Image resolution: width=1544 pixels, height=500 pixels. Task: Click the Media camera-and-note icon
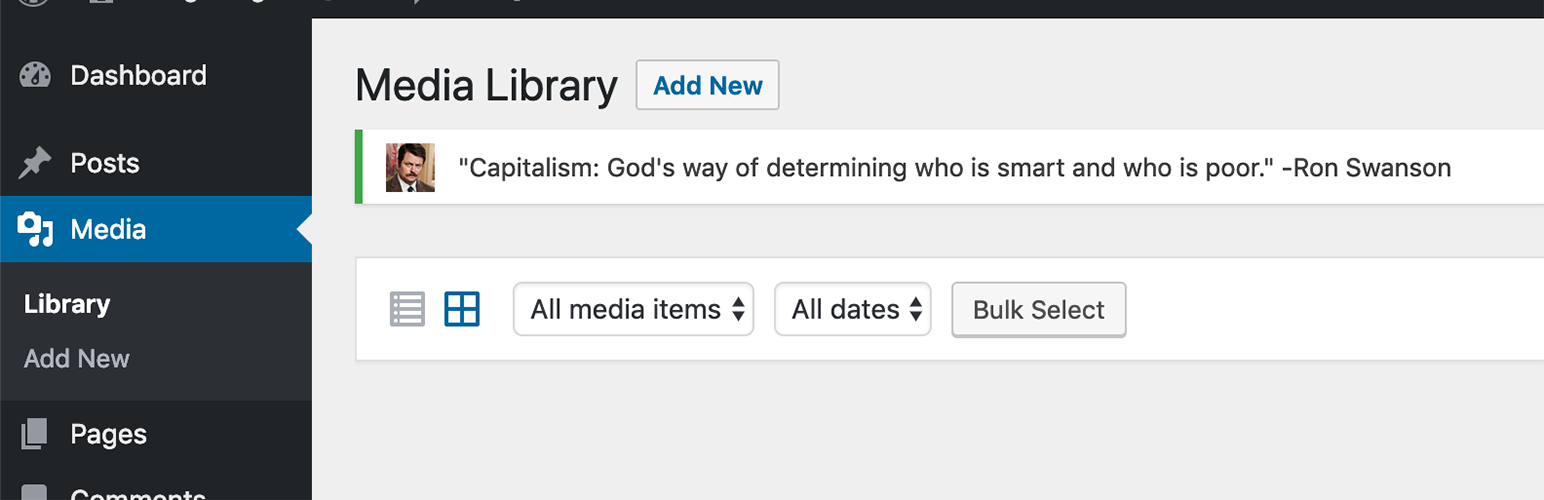click(35, 230)
